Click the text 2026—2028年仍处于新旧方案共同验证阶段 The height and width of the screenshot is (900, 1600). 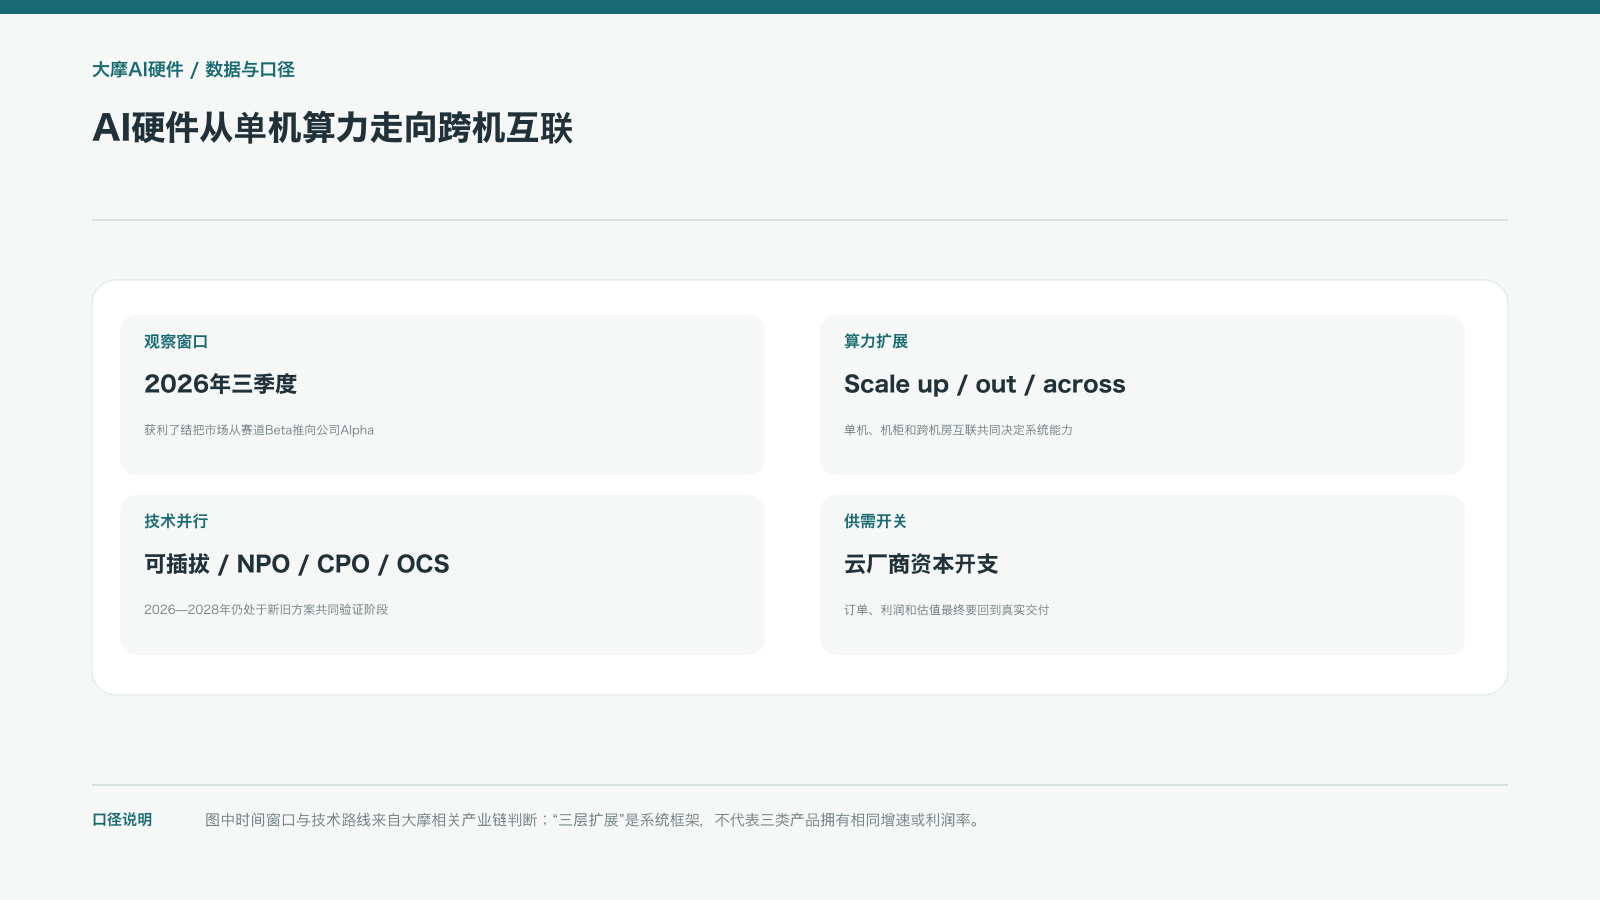[266, 610]
